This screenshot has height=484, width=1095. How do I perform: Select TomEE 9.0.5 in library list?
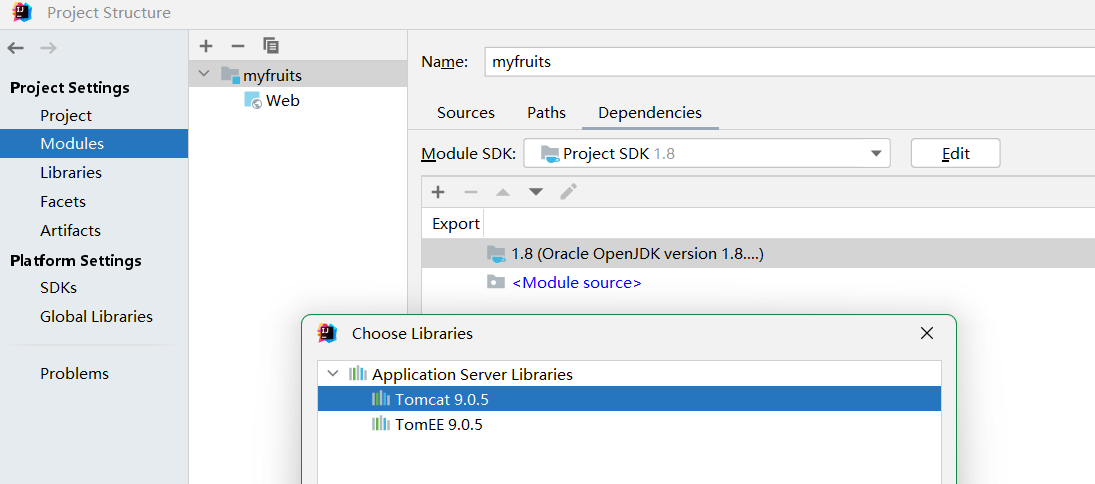click(x=629, y=424)
